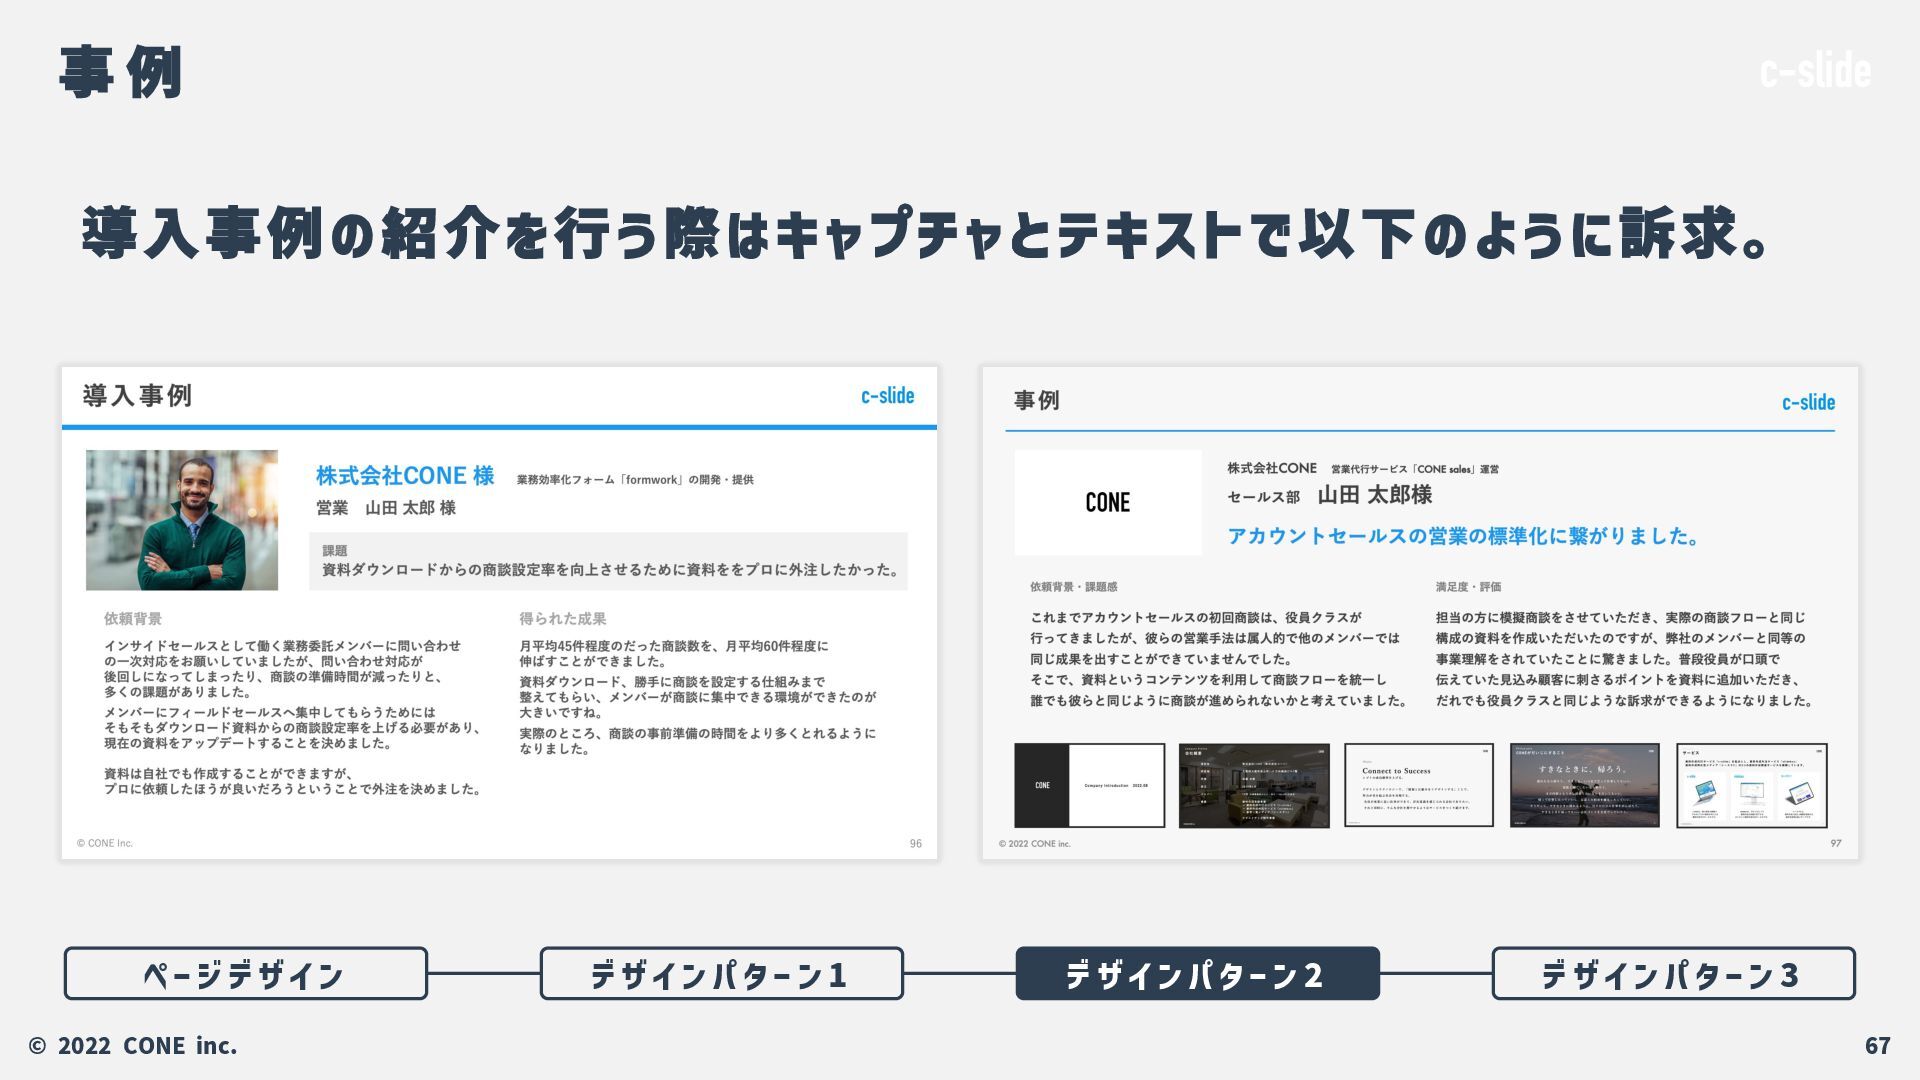1920x1080 pixels.
Task: Click the 株式会社CONE 様 blue heading
Action: click(x=405, y=476)
